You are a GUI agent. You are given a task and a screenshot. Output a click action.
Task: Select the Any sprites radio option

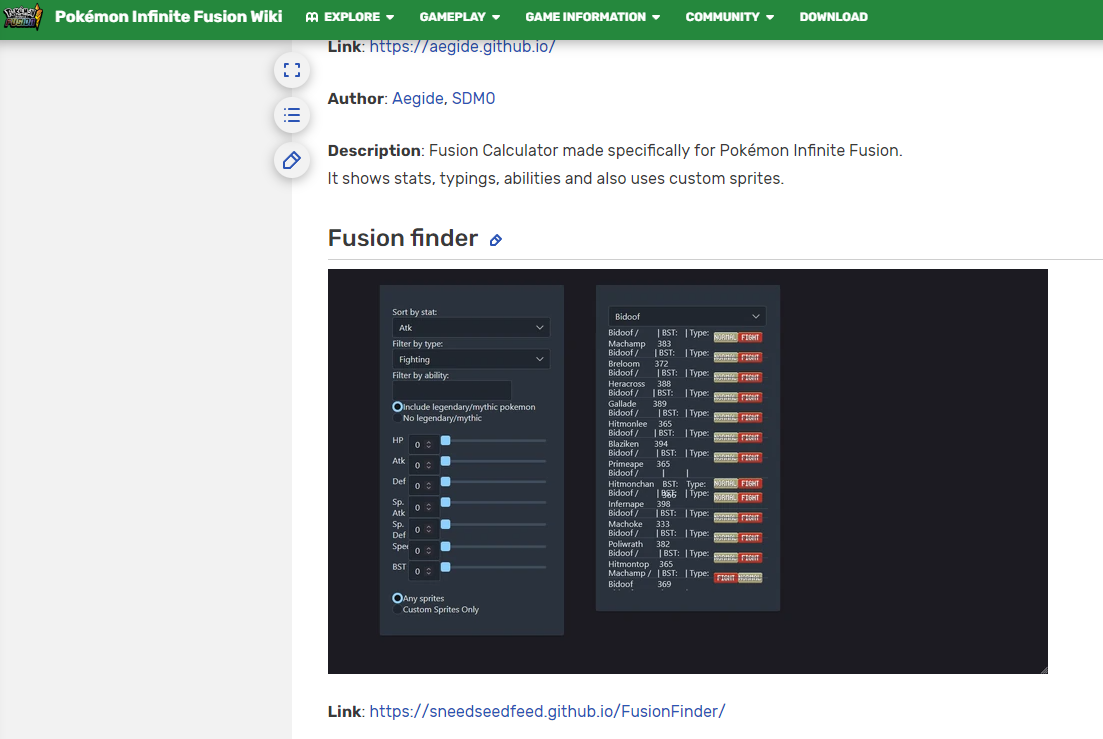397,598
